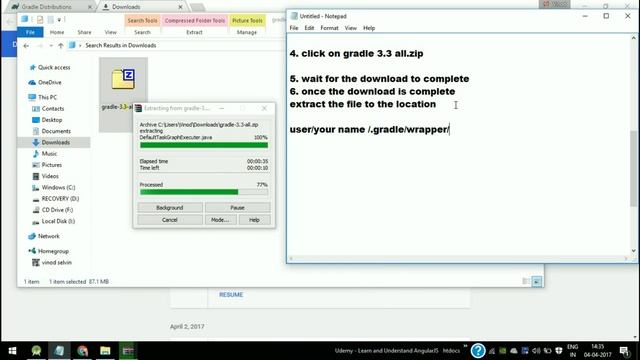
Task: Click the This PC monitor icon
Action: [x=32, y=97]
